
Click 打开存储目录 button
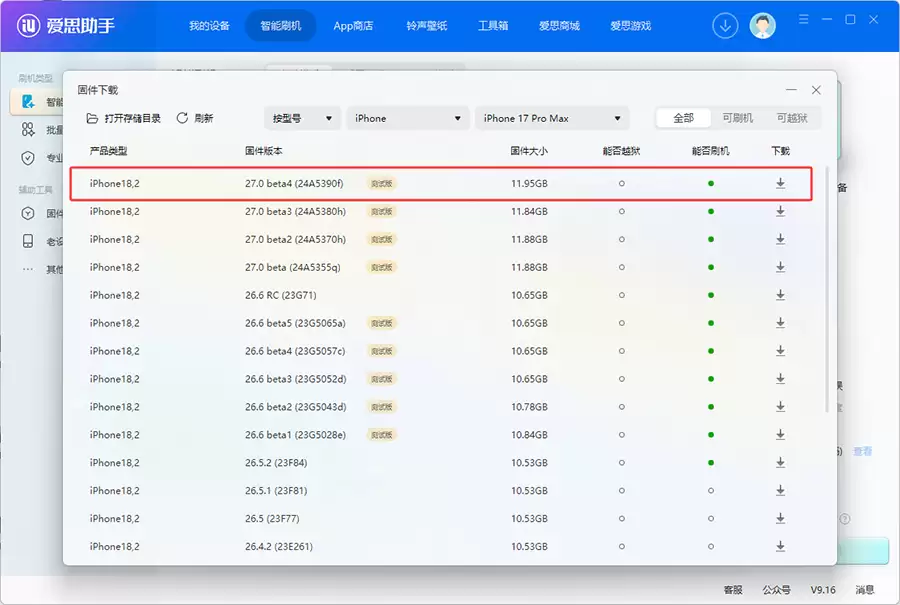point(123,118)
